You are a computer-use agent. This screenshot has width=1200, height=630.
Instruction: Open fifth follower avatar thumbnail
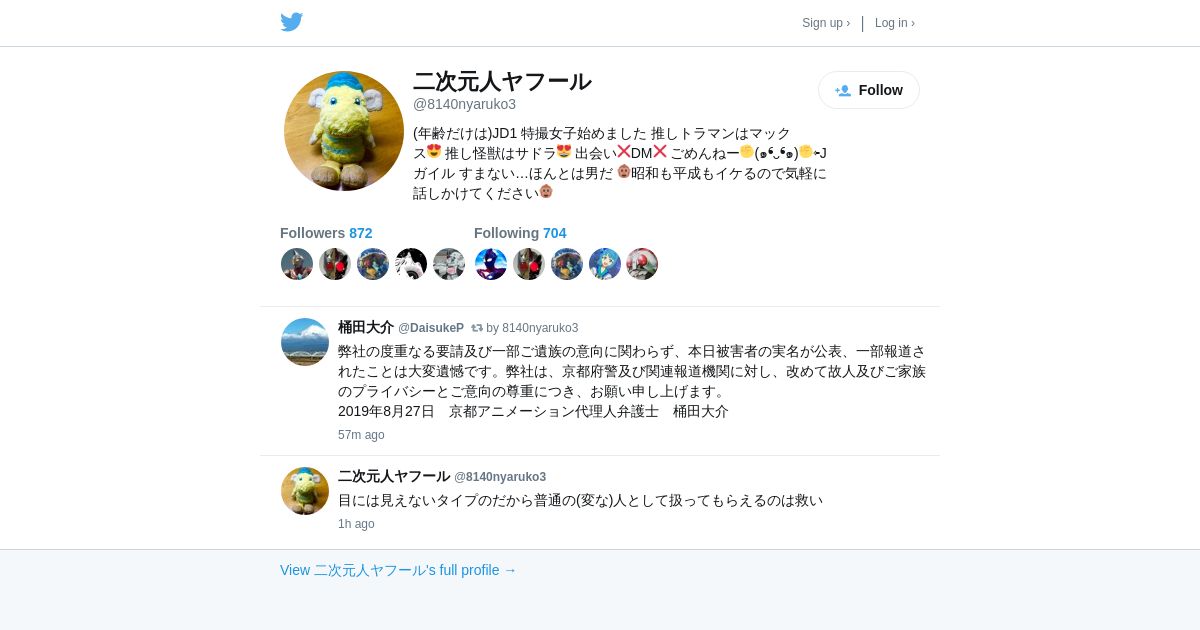pos(449,264)
